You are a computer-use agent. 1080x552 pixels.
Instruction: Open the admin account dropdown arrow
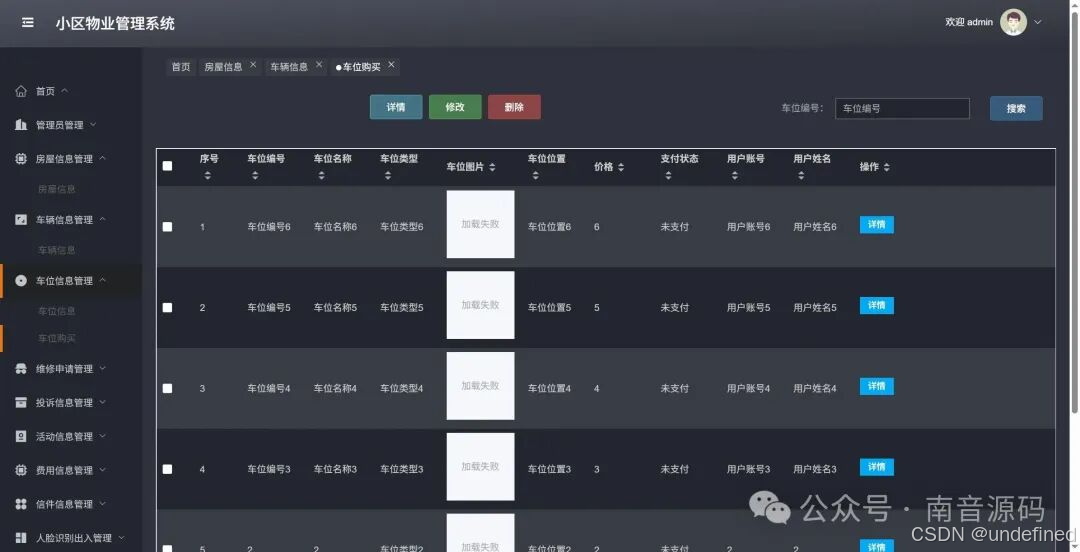coord(1037,22)
